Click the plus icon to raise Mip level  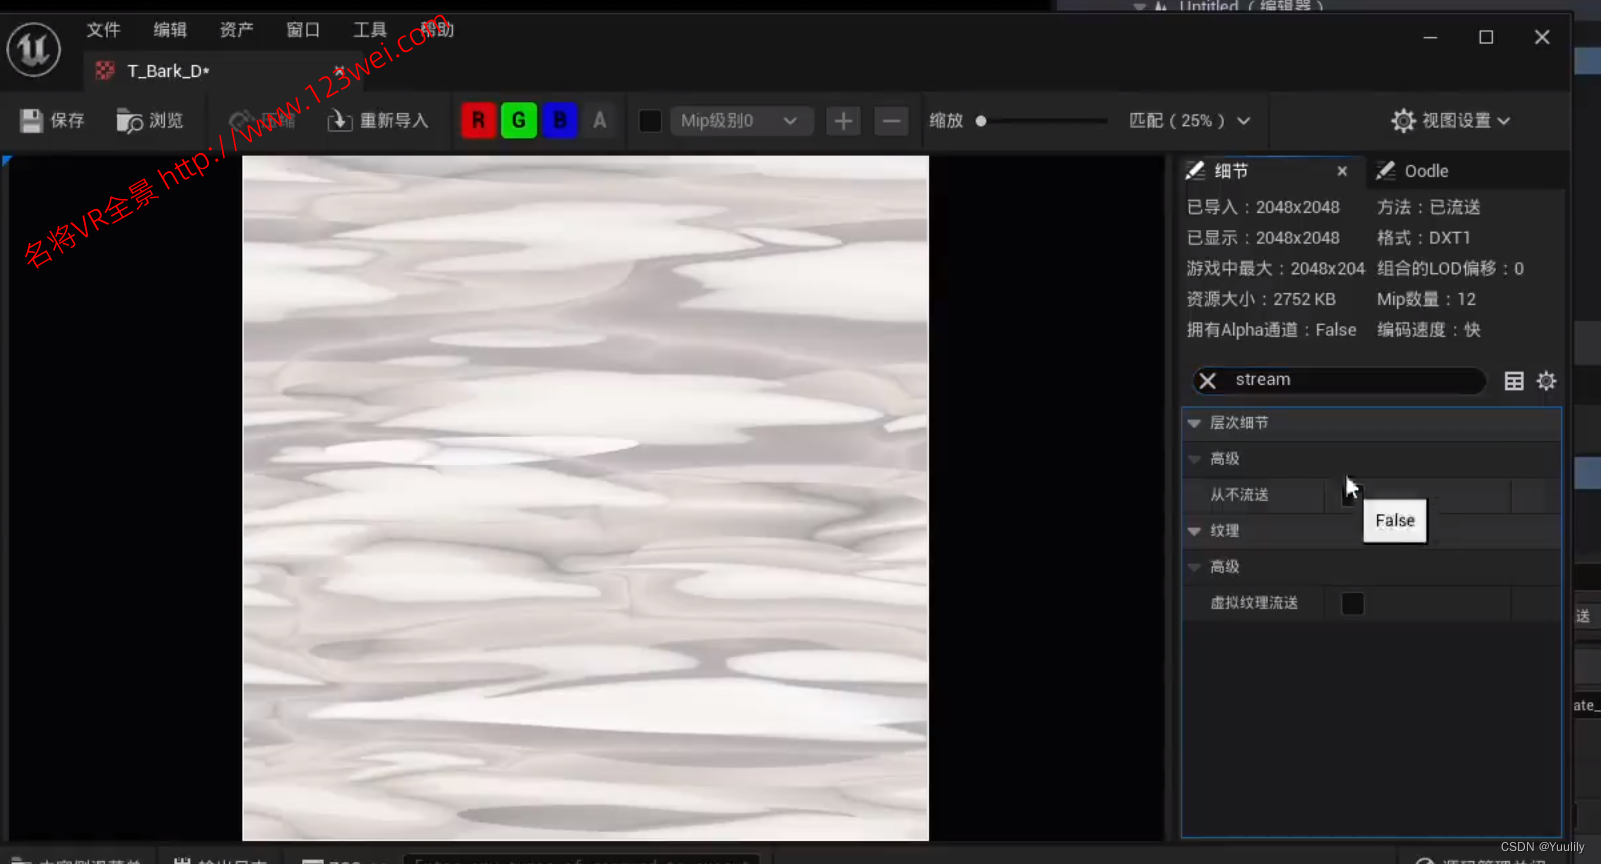tap(843, 121)
